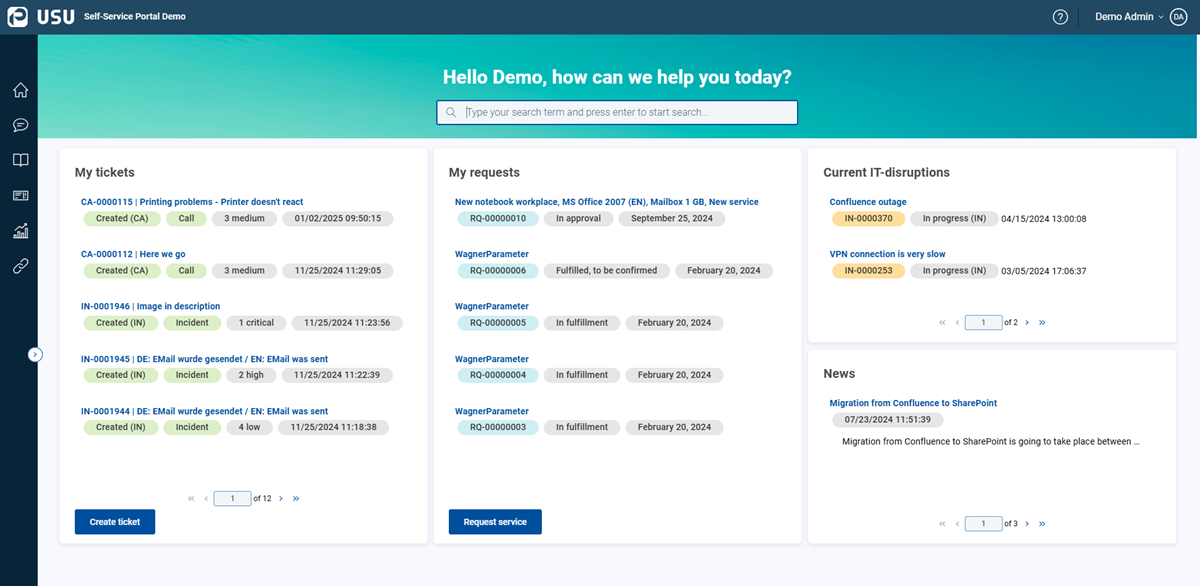Open the reports chart sidebar icon

click(x=20, y=231)
